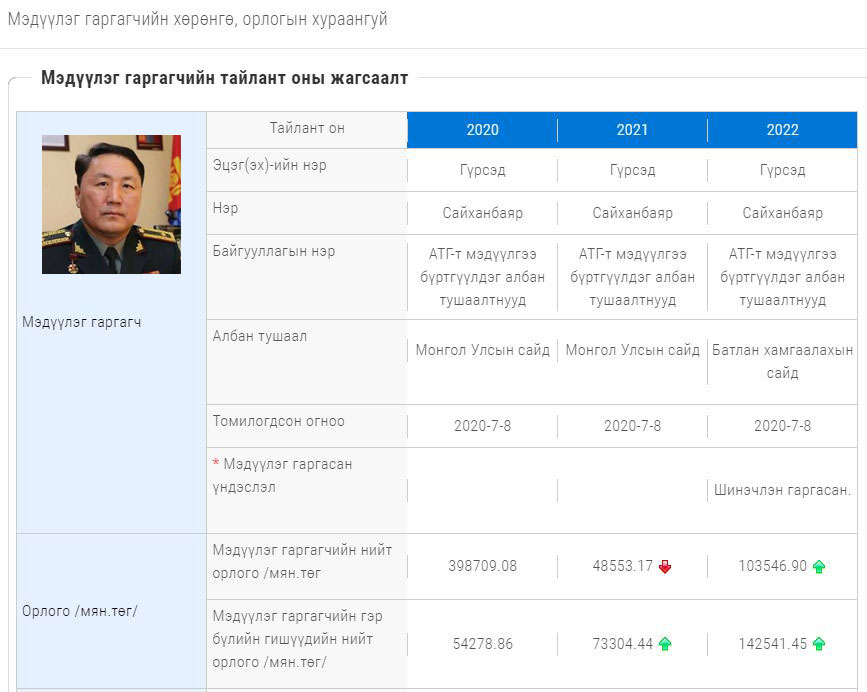
Task: Click the 'Тайлант он' header cell
Action: coord(307,128)
